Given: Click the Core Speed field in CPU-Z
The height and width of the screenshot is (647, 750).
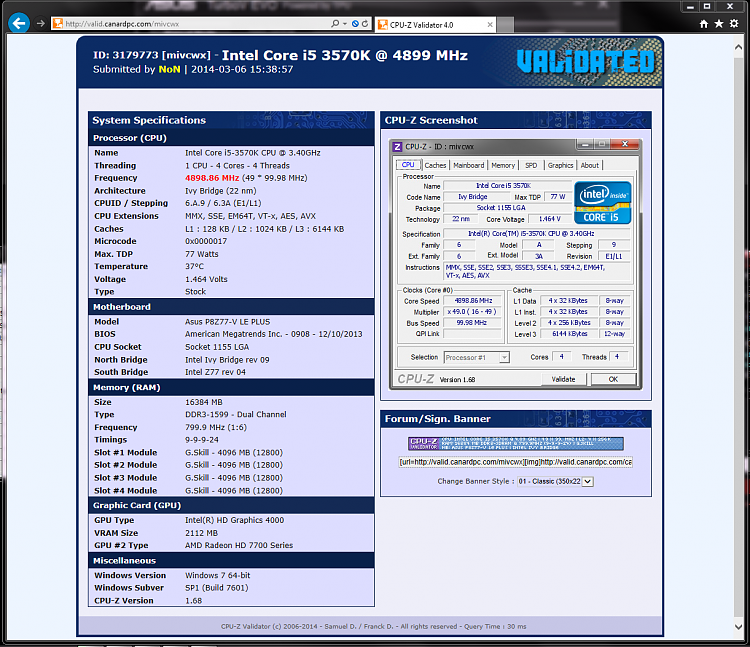Looking at the screenshot, I should tap(473, 301).
